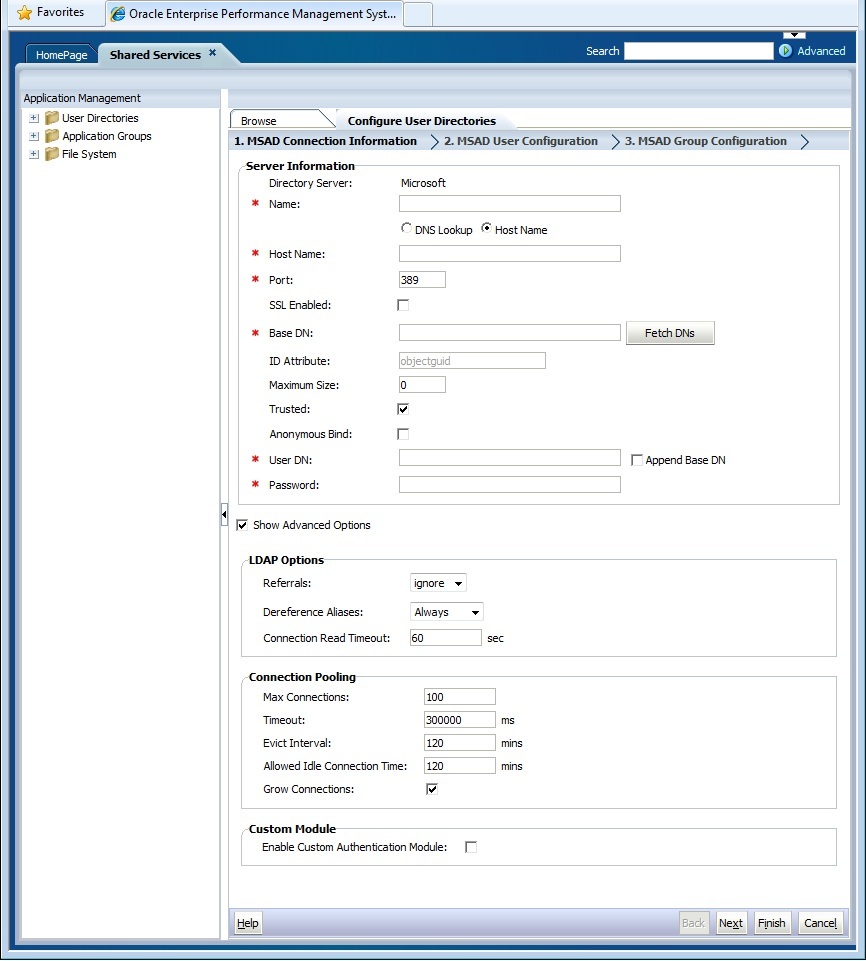
Task: Collapse the left pane with splitter arrow
Action: point(224,514)
